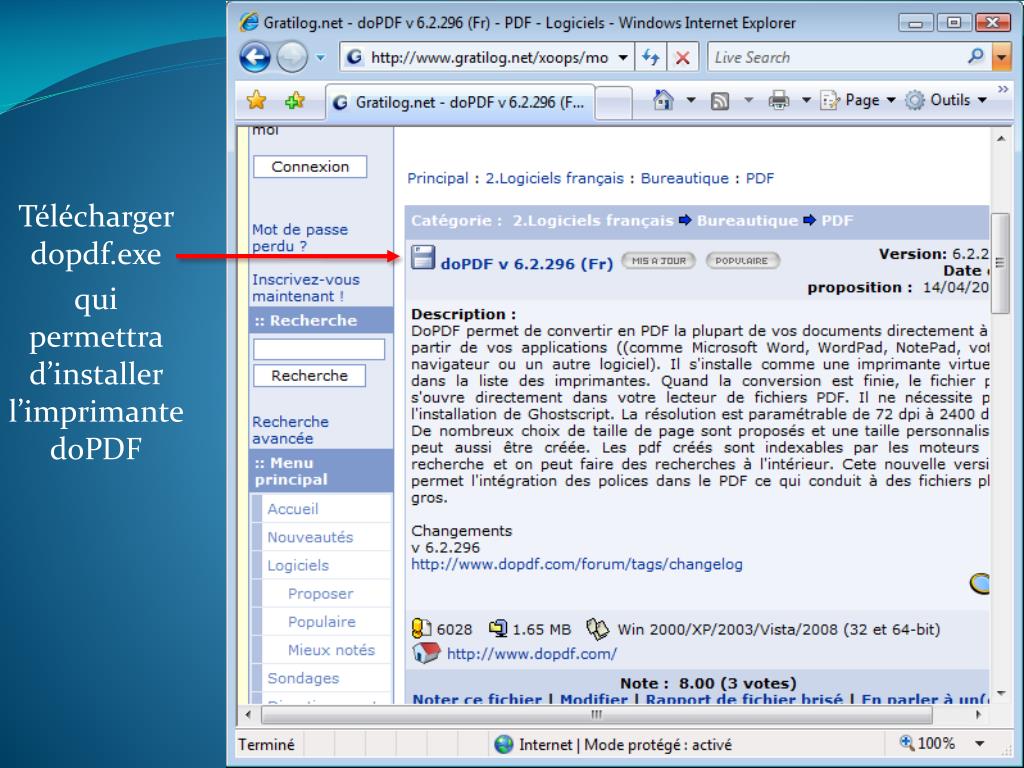Click the zoom level 100% button
Viewport: 1024px width, 768px height.
[x=927, y=743]
